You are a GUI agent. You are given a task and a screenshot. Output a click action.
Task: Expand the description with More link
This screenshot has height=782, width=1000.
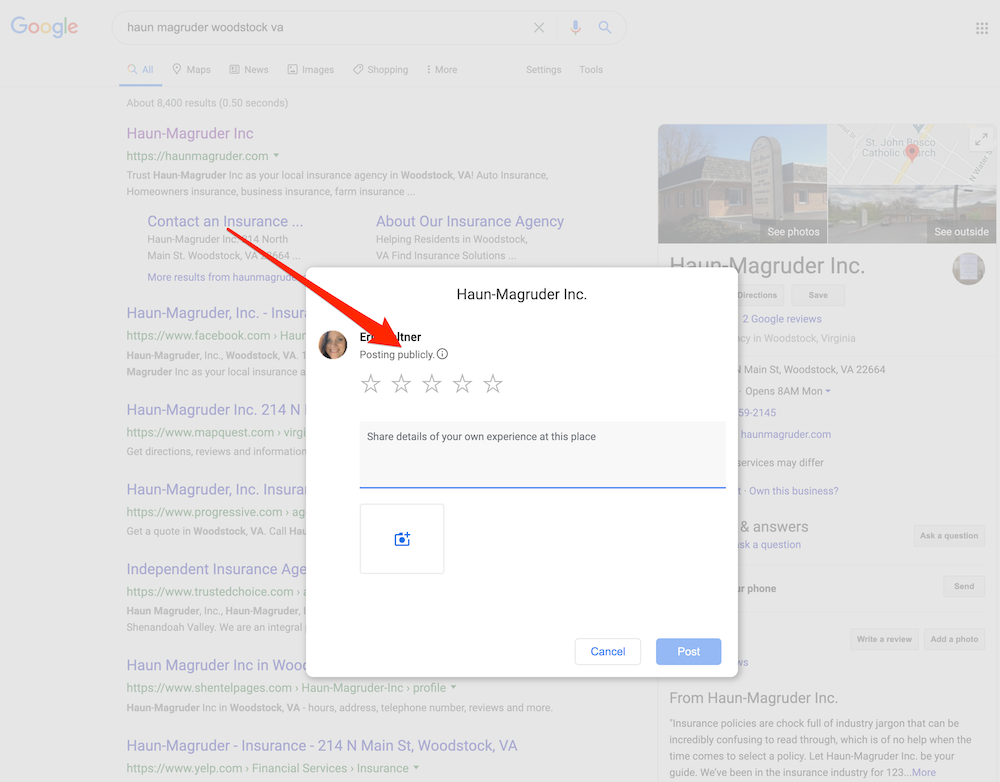(x=923, y=772)
